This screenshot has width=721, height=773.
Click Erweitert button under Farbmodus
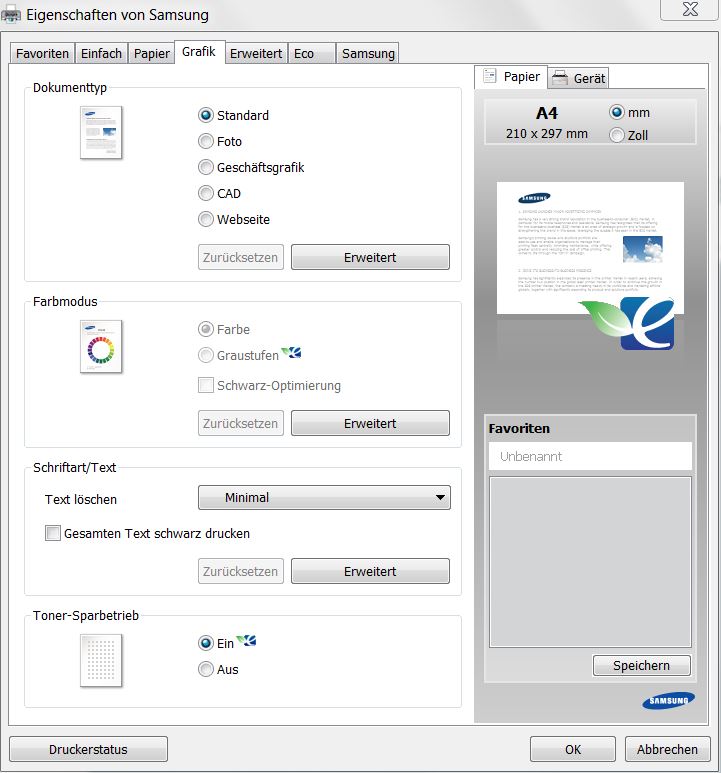(x=370, y=423)
